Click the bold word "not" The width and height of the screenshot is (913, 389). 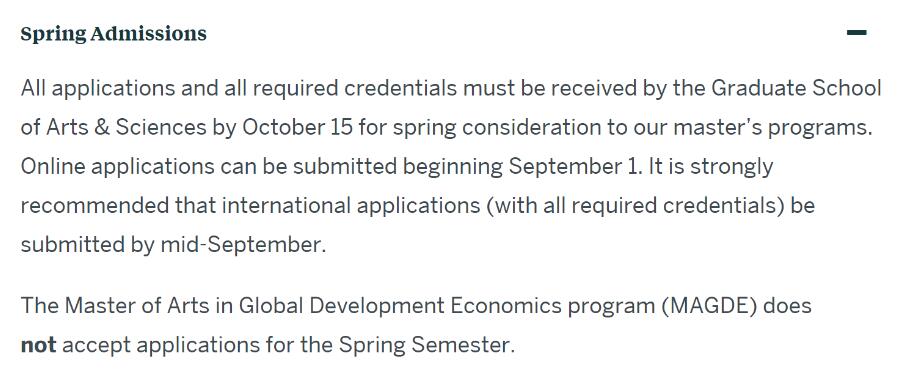point(38,345)
